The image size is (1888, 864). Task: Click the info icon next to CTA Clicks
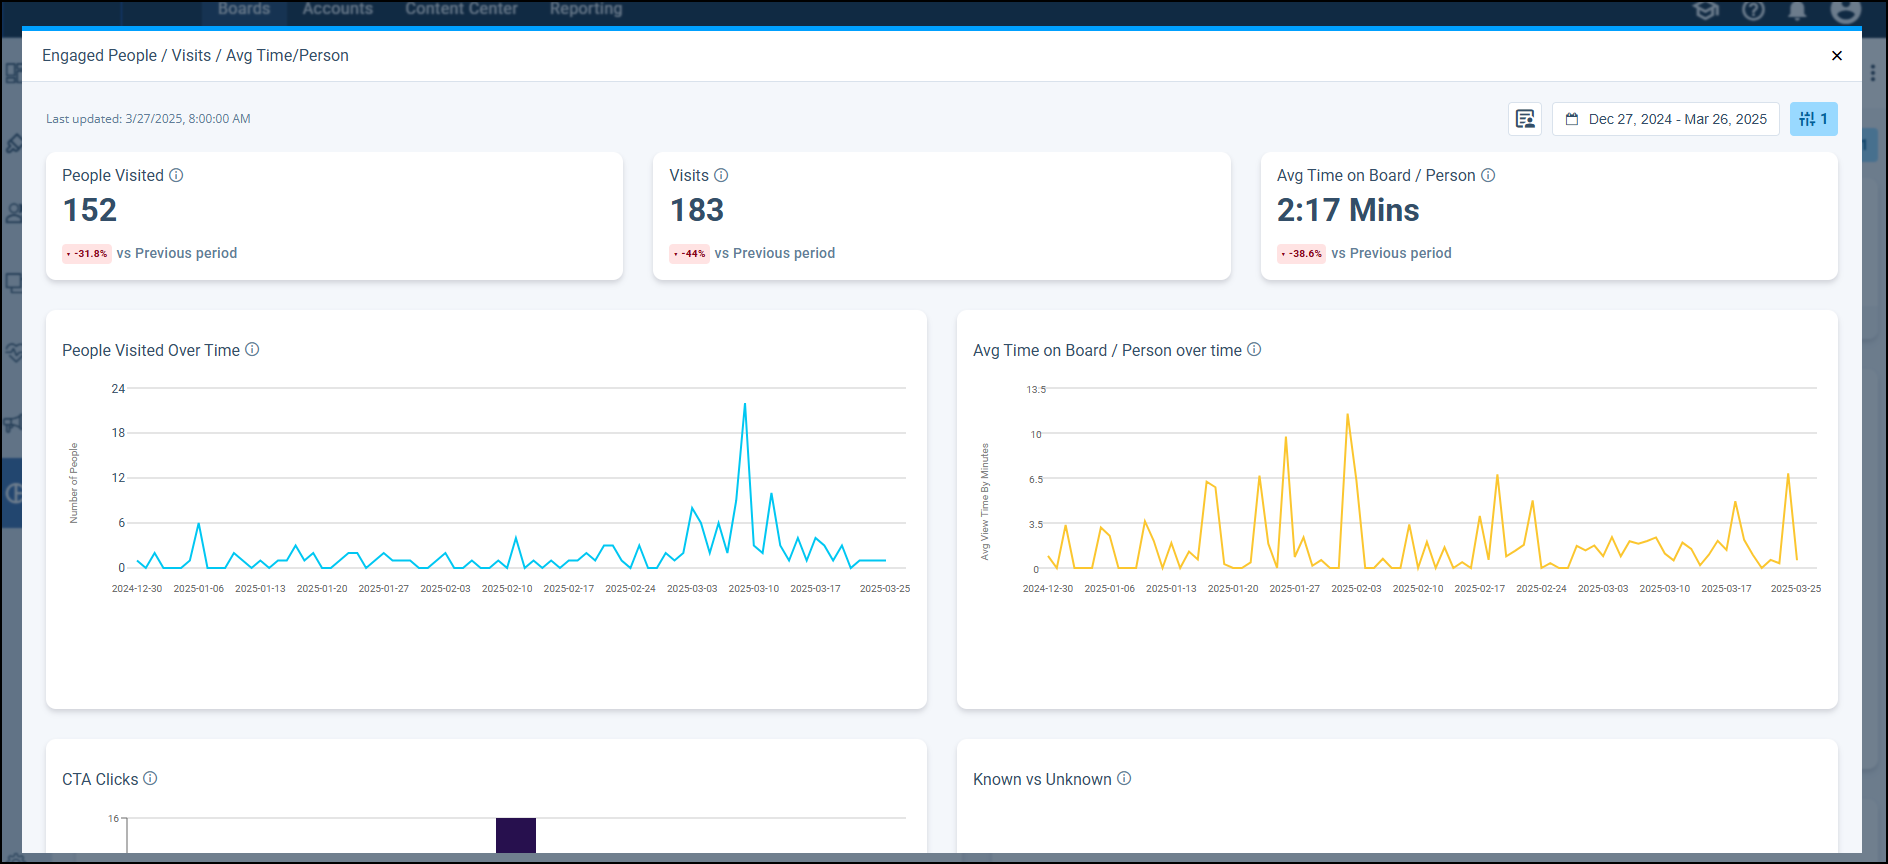(x=150, y=778)
